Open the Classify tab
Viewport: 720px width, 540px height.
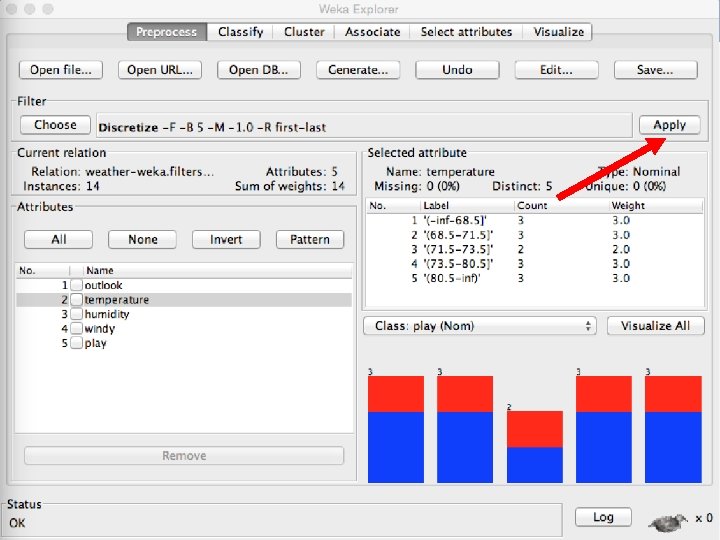(241, 32)
